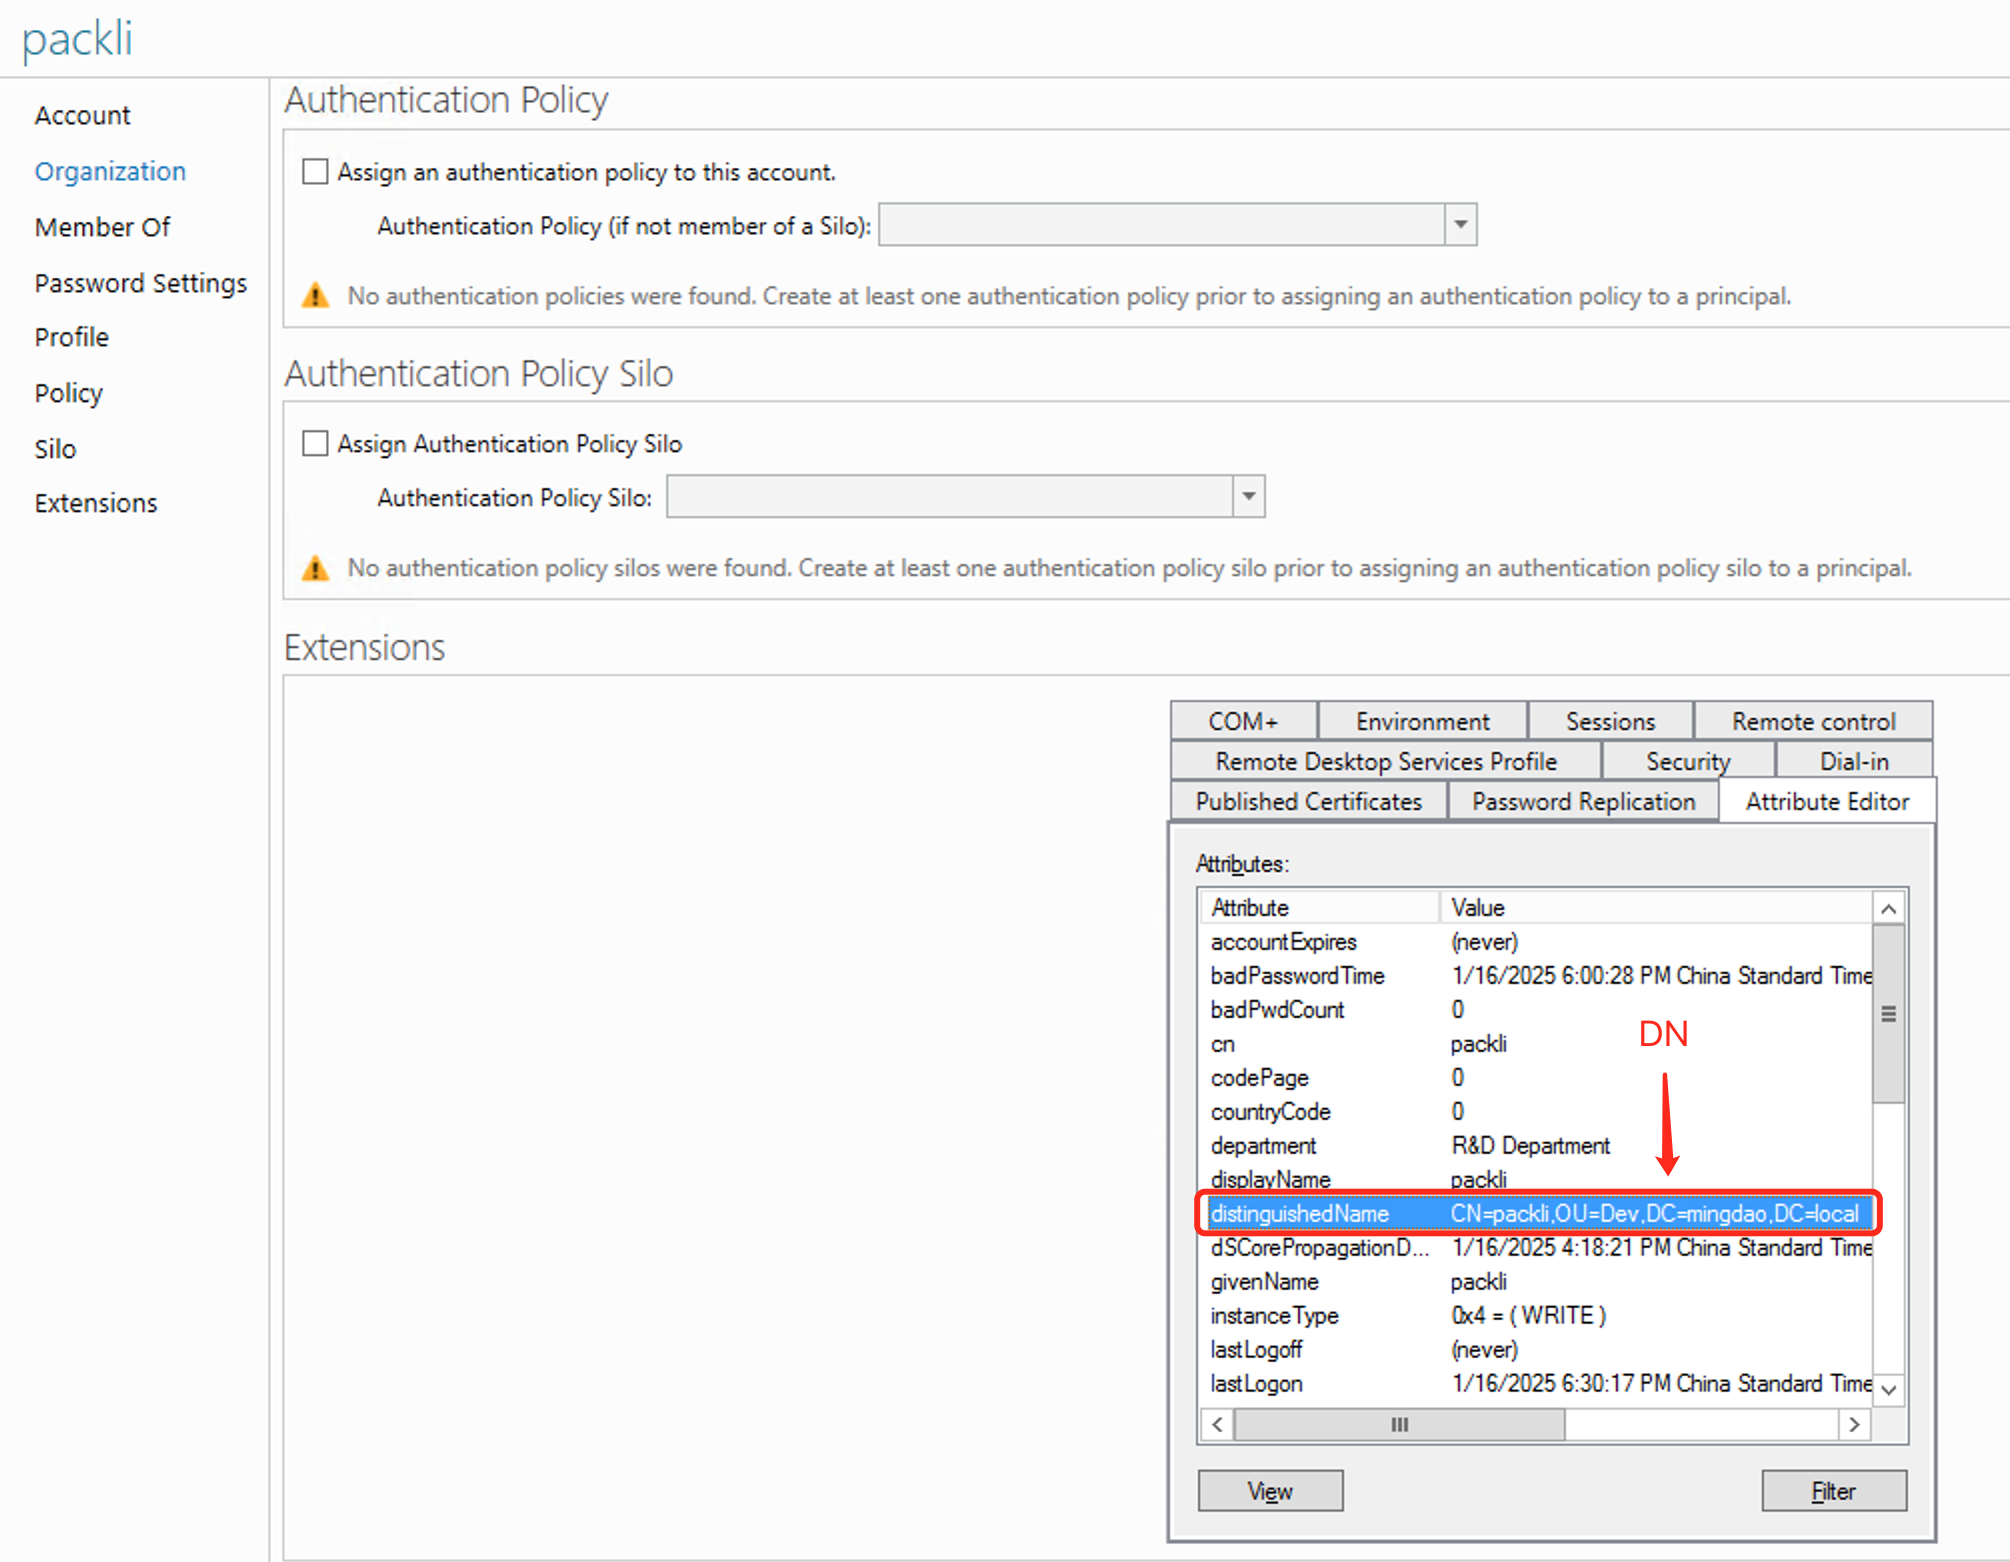Select the Attribute Editor tab
The height and width of the screenshot is (1562, 2010).
[1827, 801]
